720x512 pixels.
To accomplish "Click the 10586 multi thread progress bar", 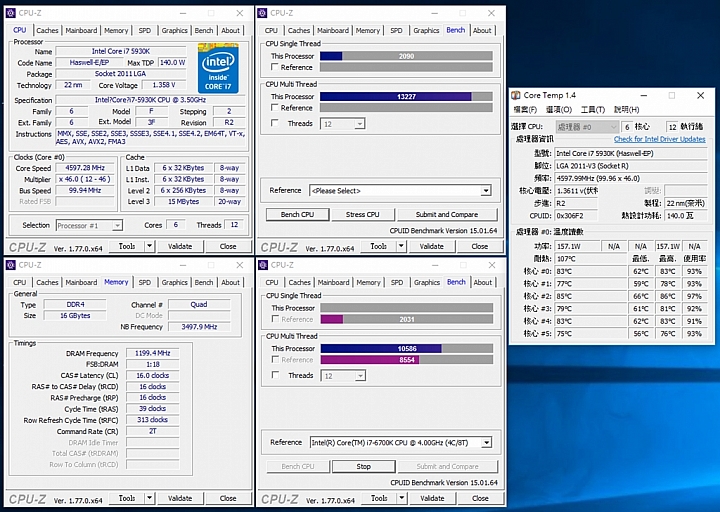I will (x=407, y=349).
